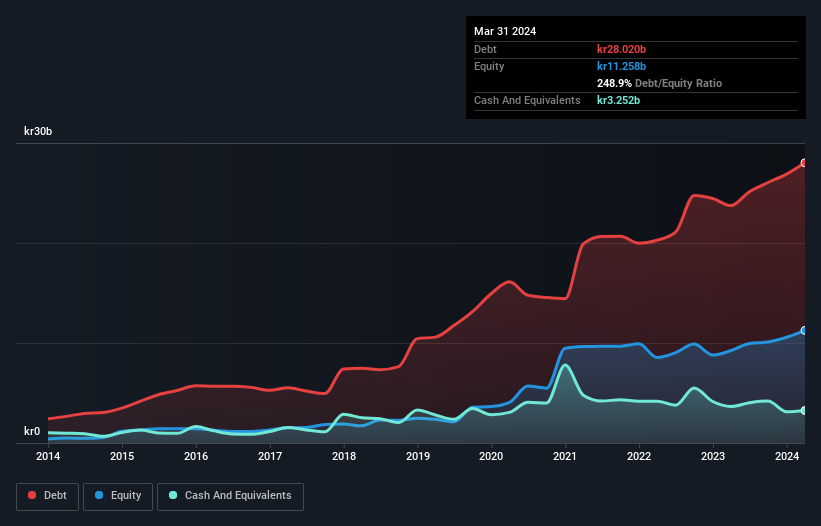The width and height of the screenshot is (821, 526).
Task: Click the 2016 x-axis label
Action: click(196, 456)
